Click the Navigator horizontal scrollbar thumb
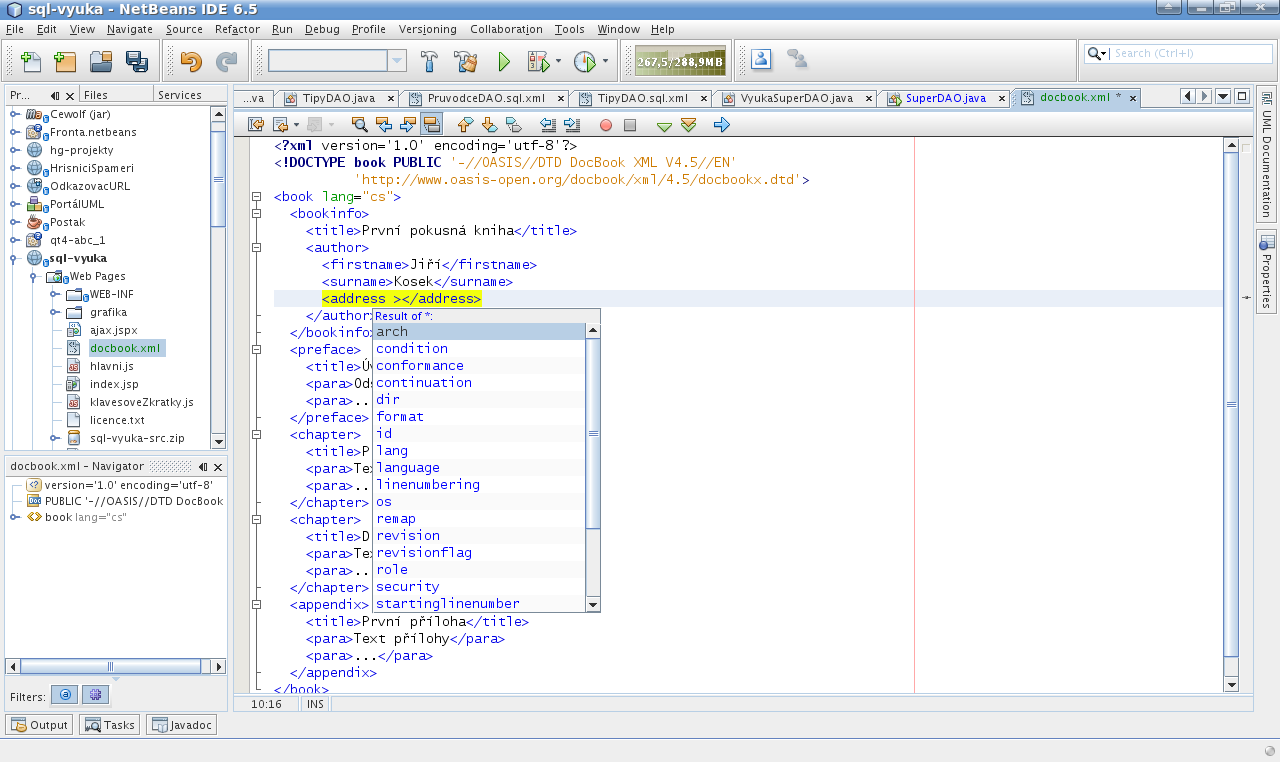 (111, 667)
